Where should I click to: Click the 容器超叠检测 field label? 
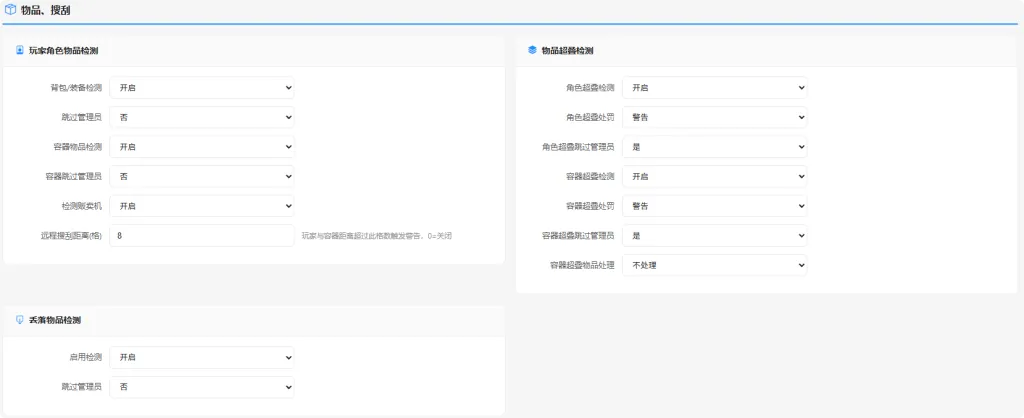[x=590, y=176]
